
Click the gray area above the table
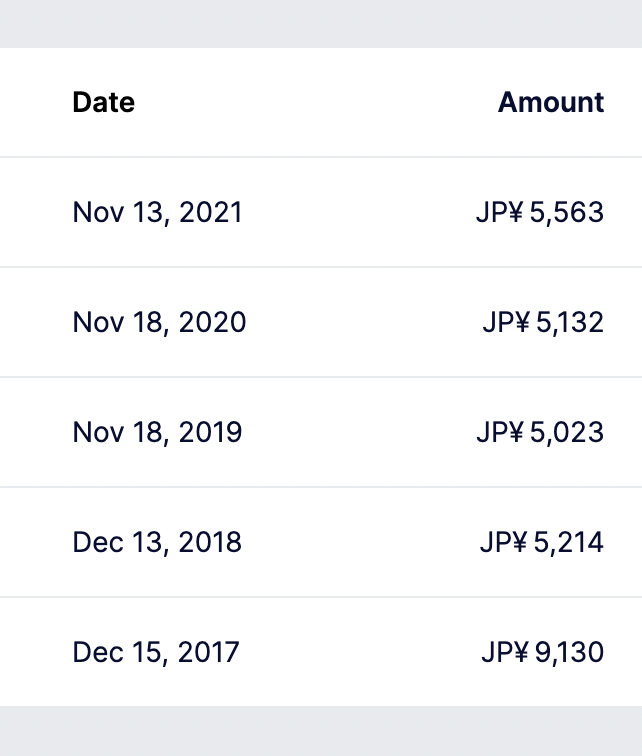click(x=321, y=24)
